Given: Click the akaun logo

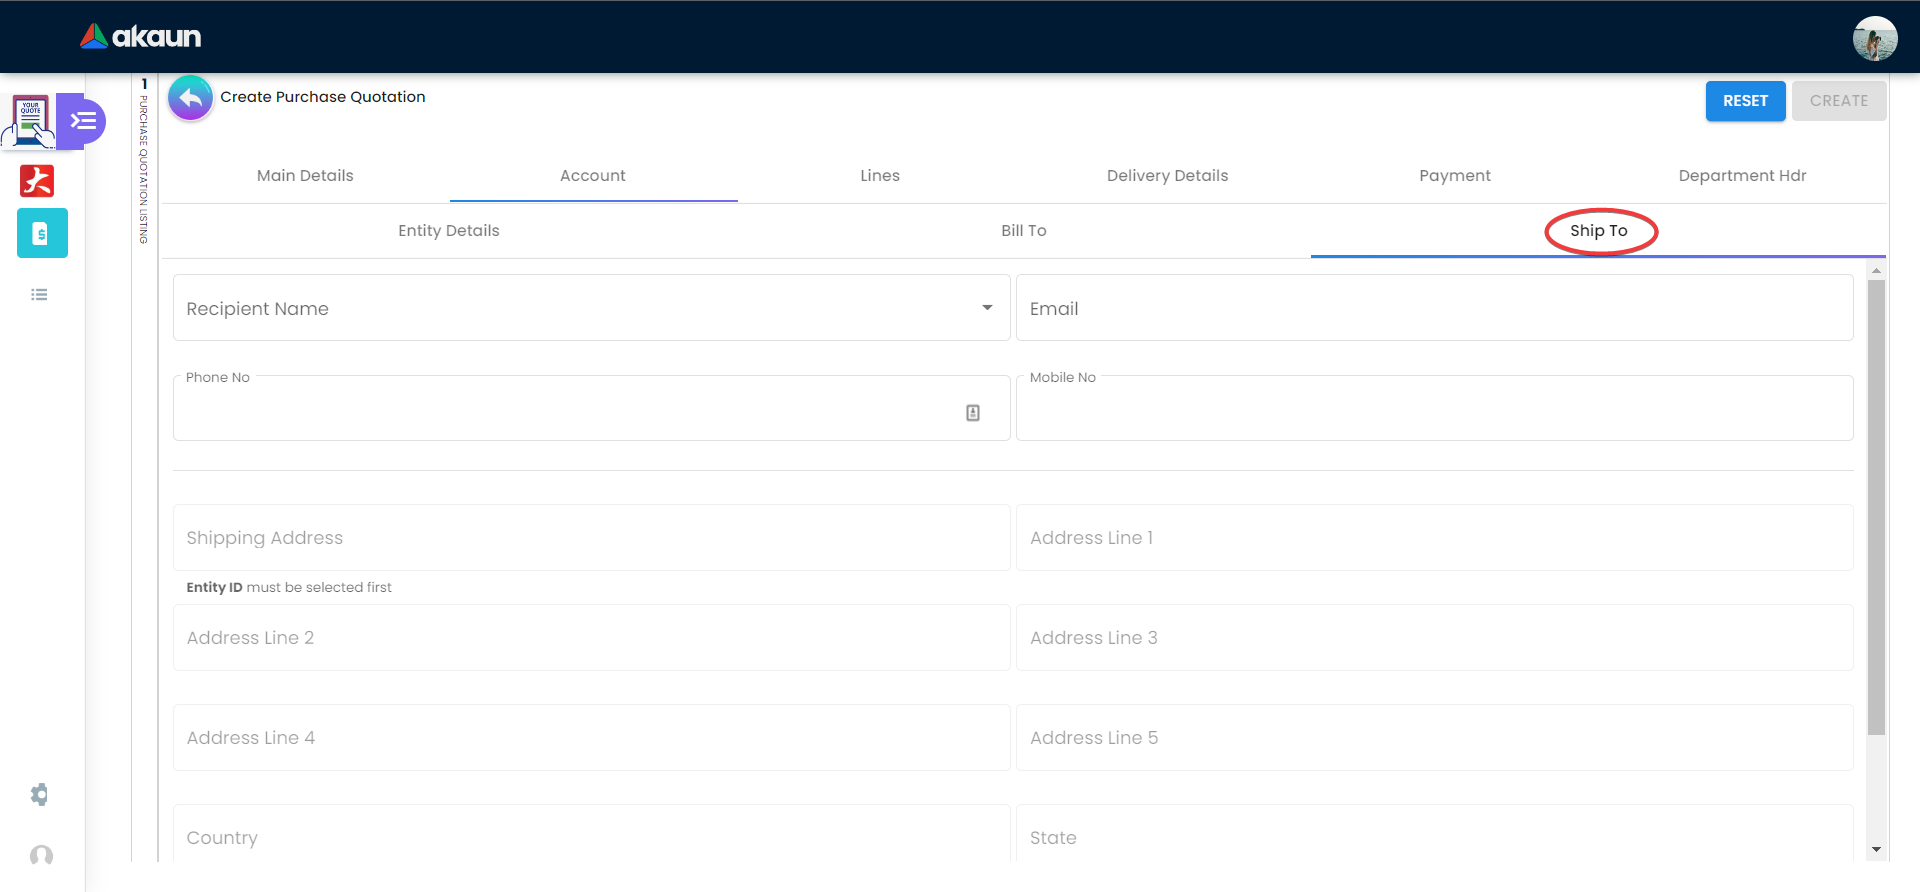Looking at the screenshot, I should click(x=141, y=37).
